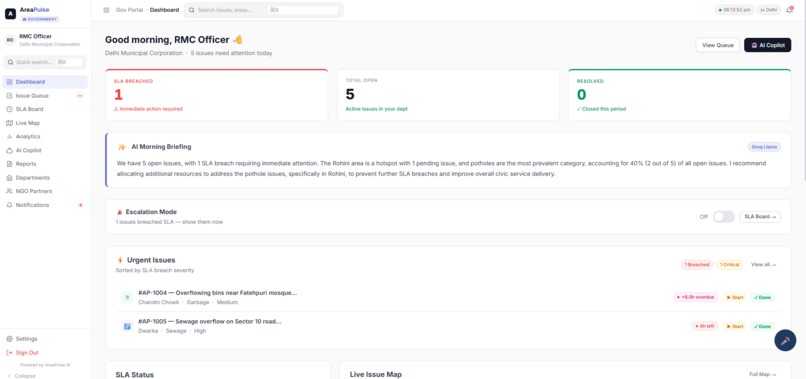Sign Out from the sidebar
Viewport: 806px width, 379px height.
point(45,353)
